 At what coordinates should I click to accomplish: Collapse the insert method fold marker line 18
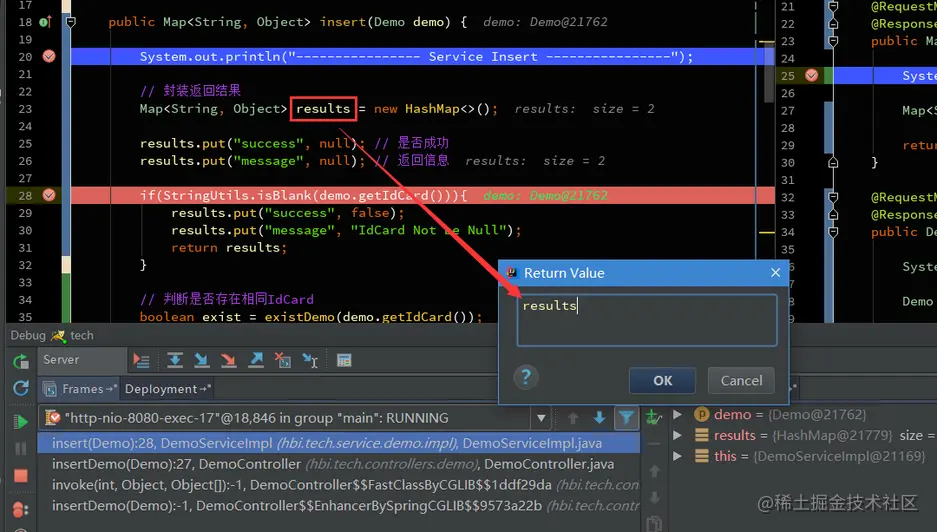pyautogui.click(x=71, y=22)
